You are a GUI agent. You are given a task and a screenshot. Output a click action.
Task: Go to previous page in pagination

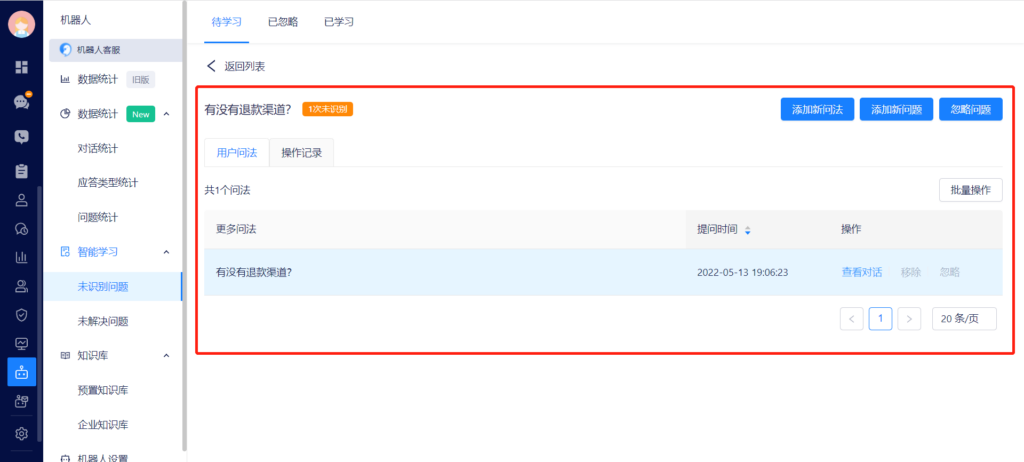[852, 319]
